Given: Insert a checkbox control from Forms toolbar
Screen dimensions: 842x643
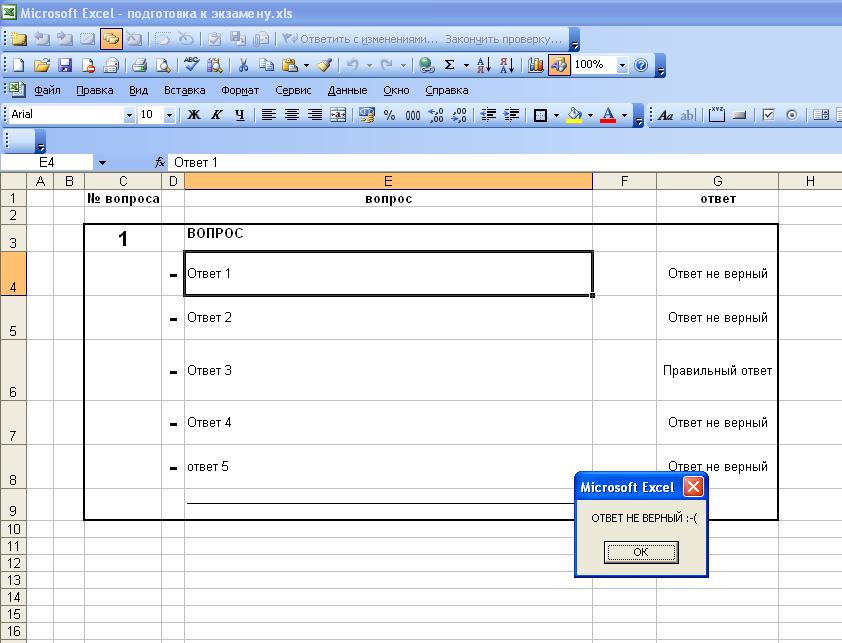Looking at the screenshot, I should (768, 115).
